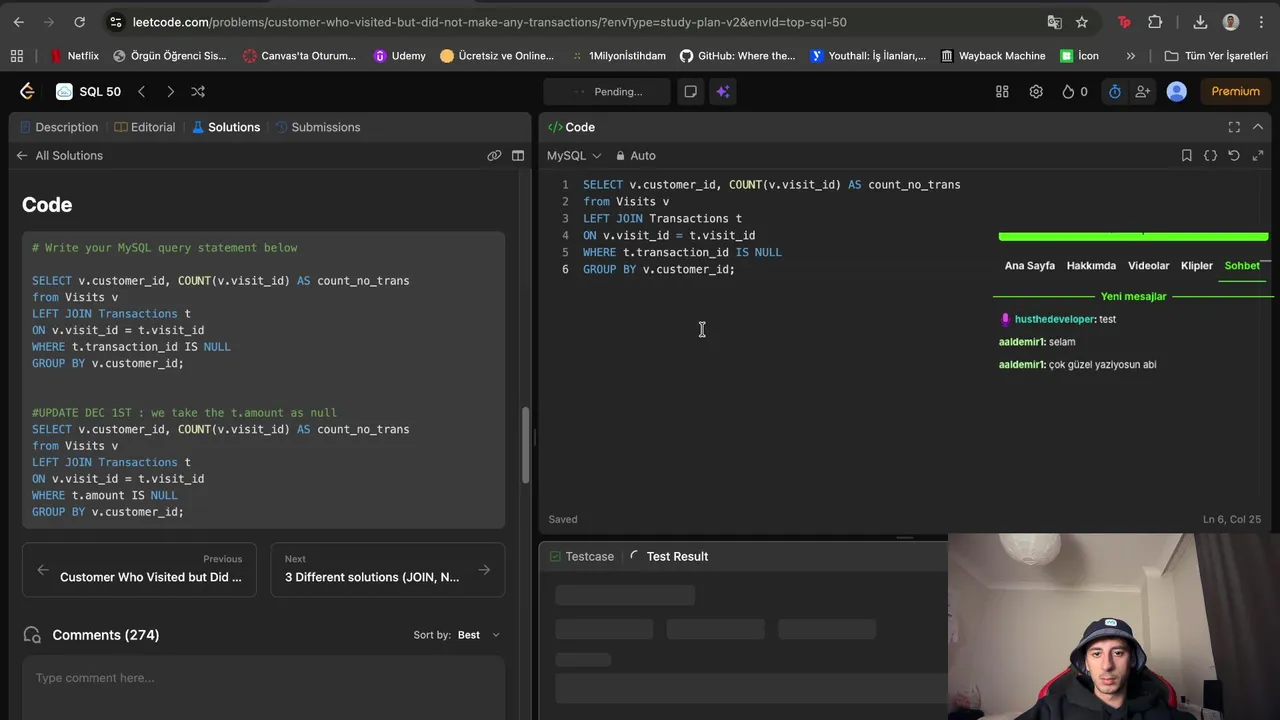Go to previous problem in SQL 50

[x=141, y=91]
